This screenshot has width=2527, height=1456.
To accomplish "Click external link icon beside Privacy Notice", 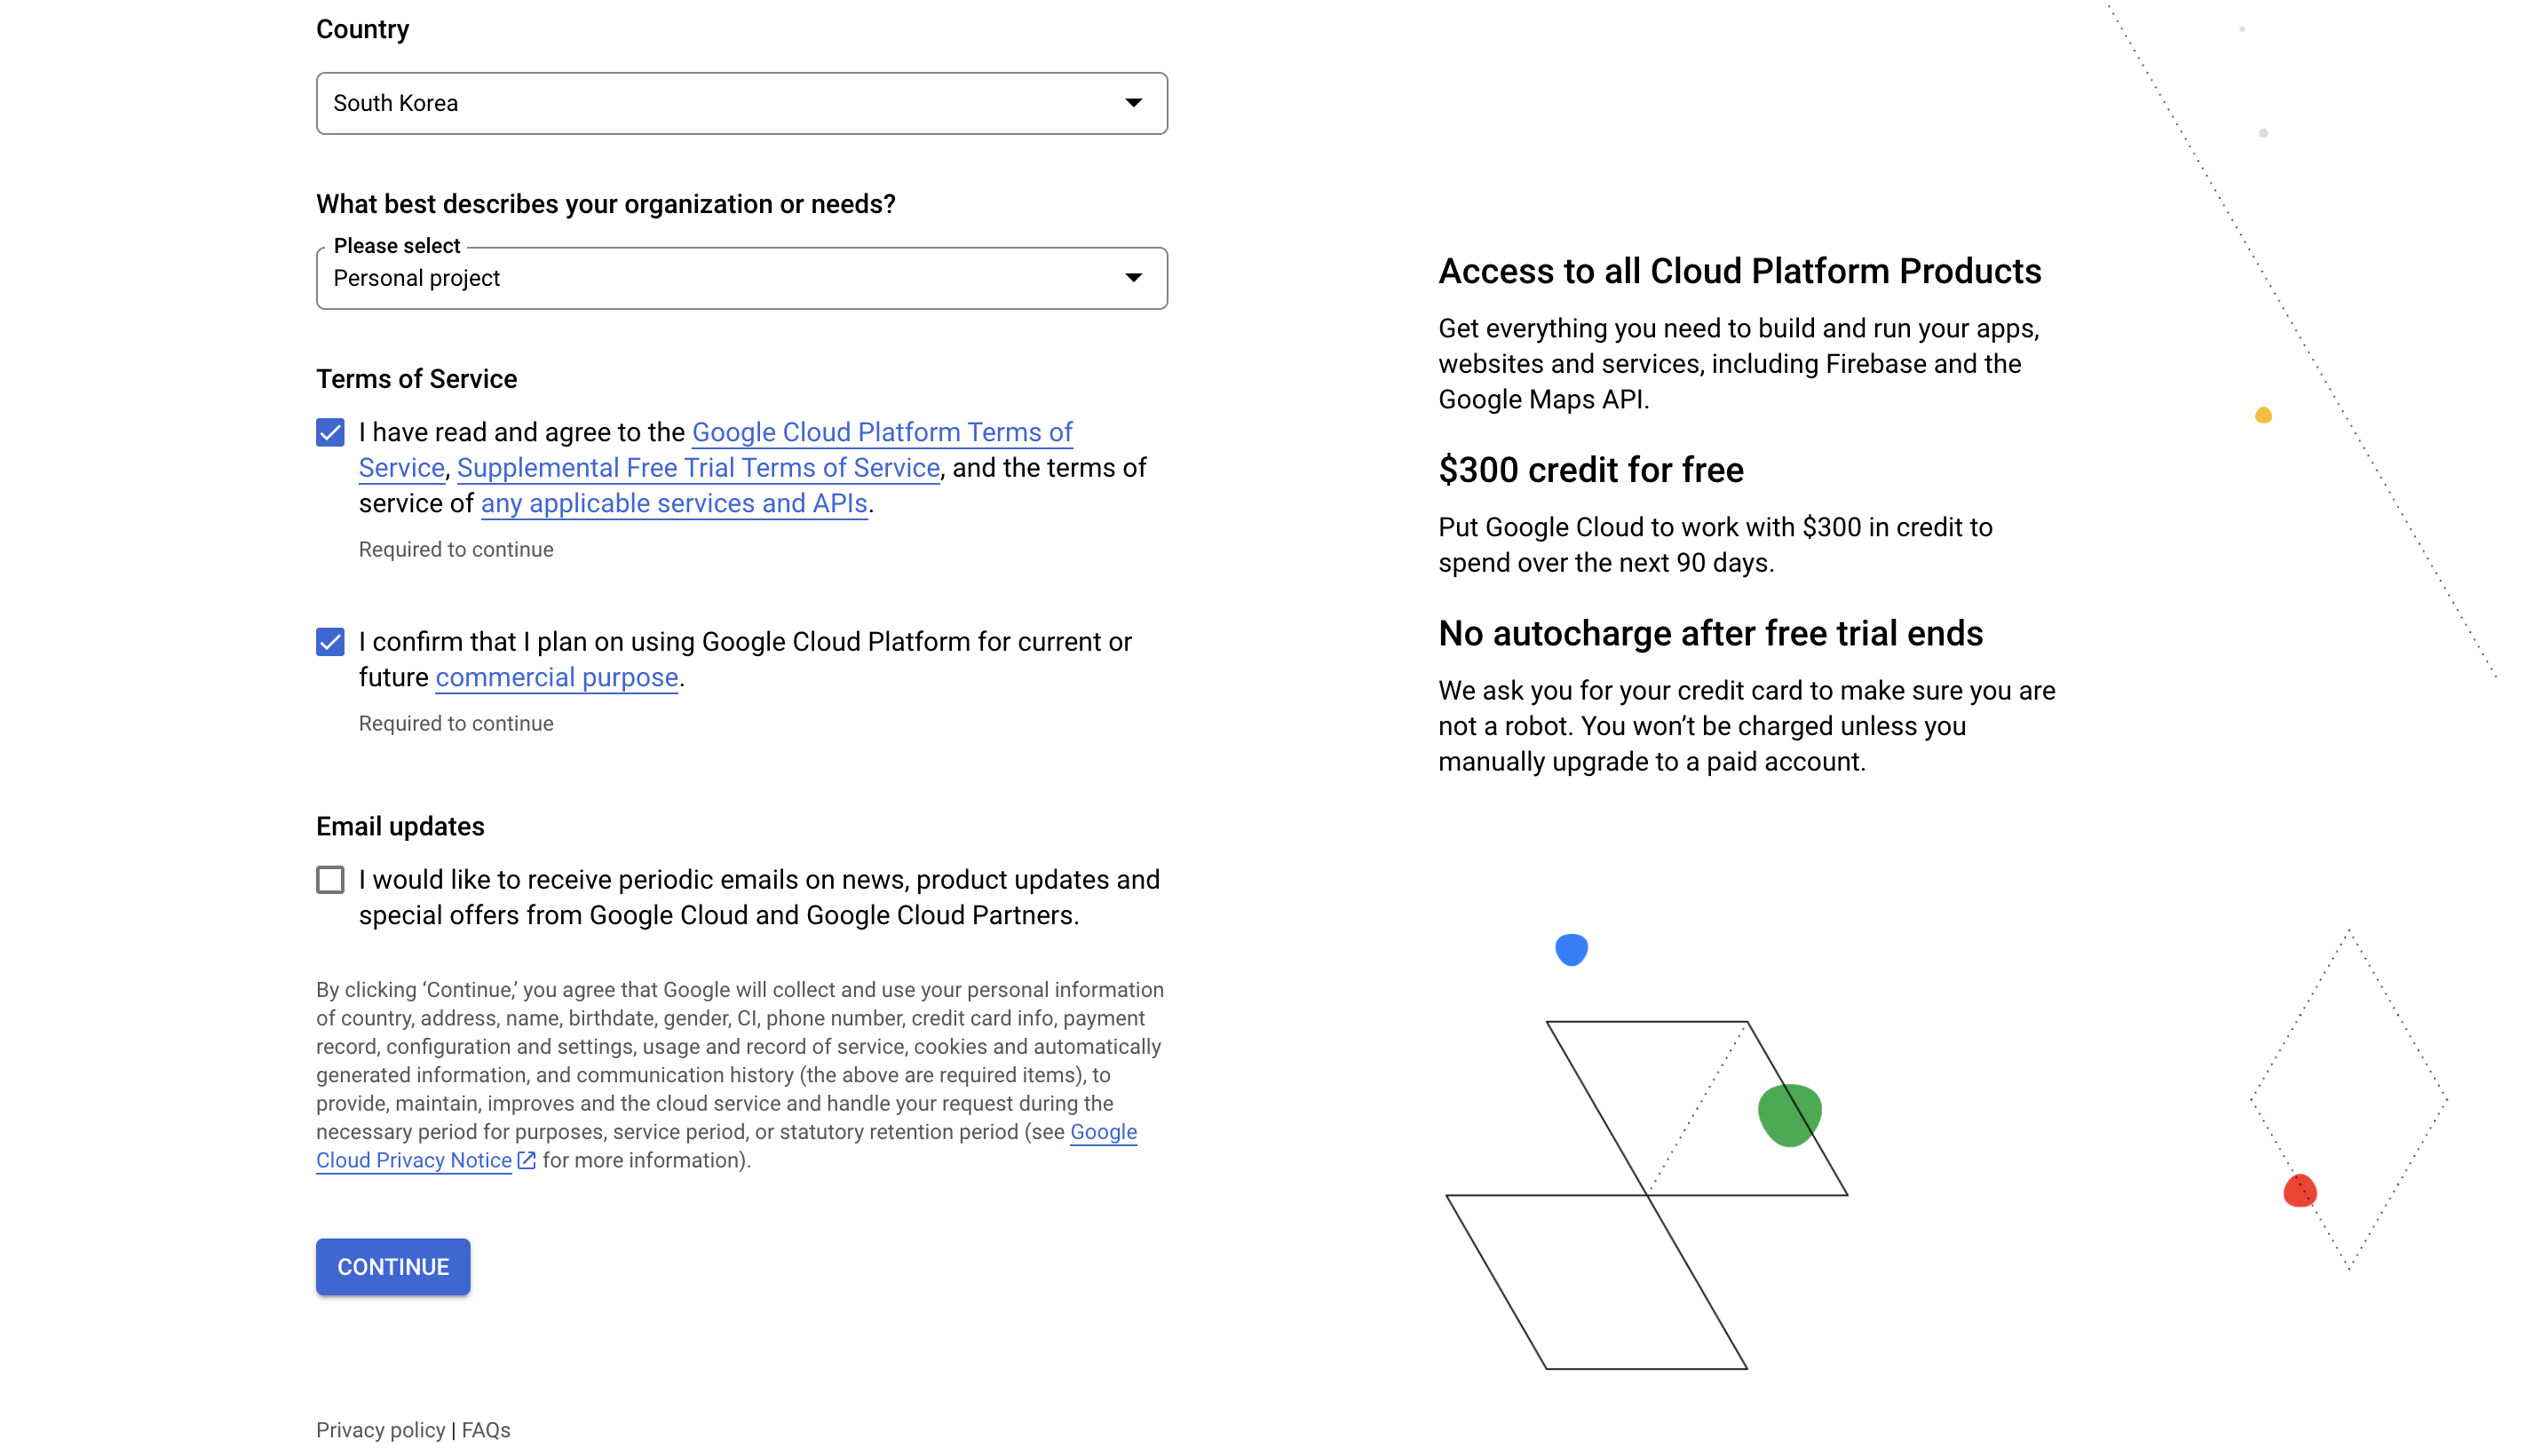I will [527, 1160].
